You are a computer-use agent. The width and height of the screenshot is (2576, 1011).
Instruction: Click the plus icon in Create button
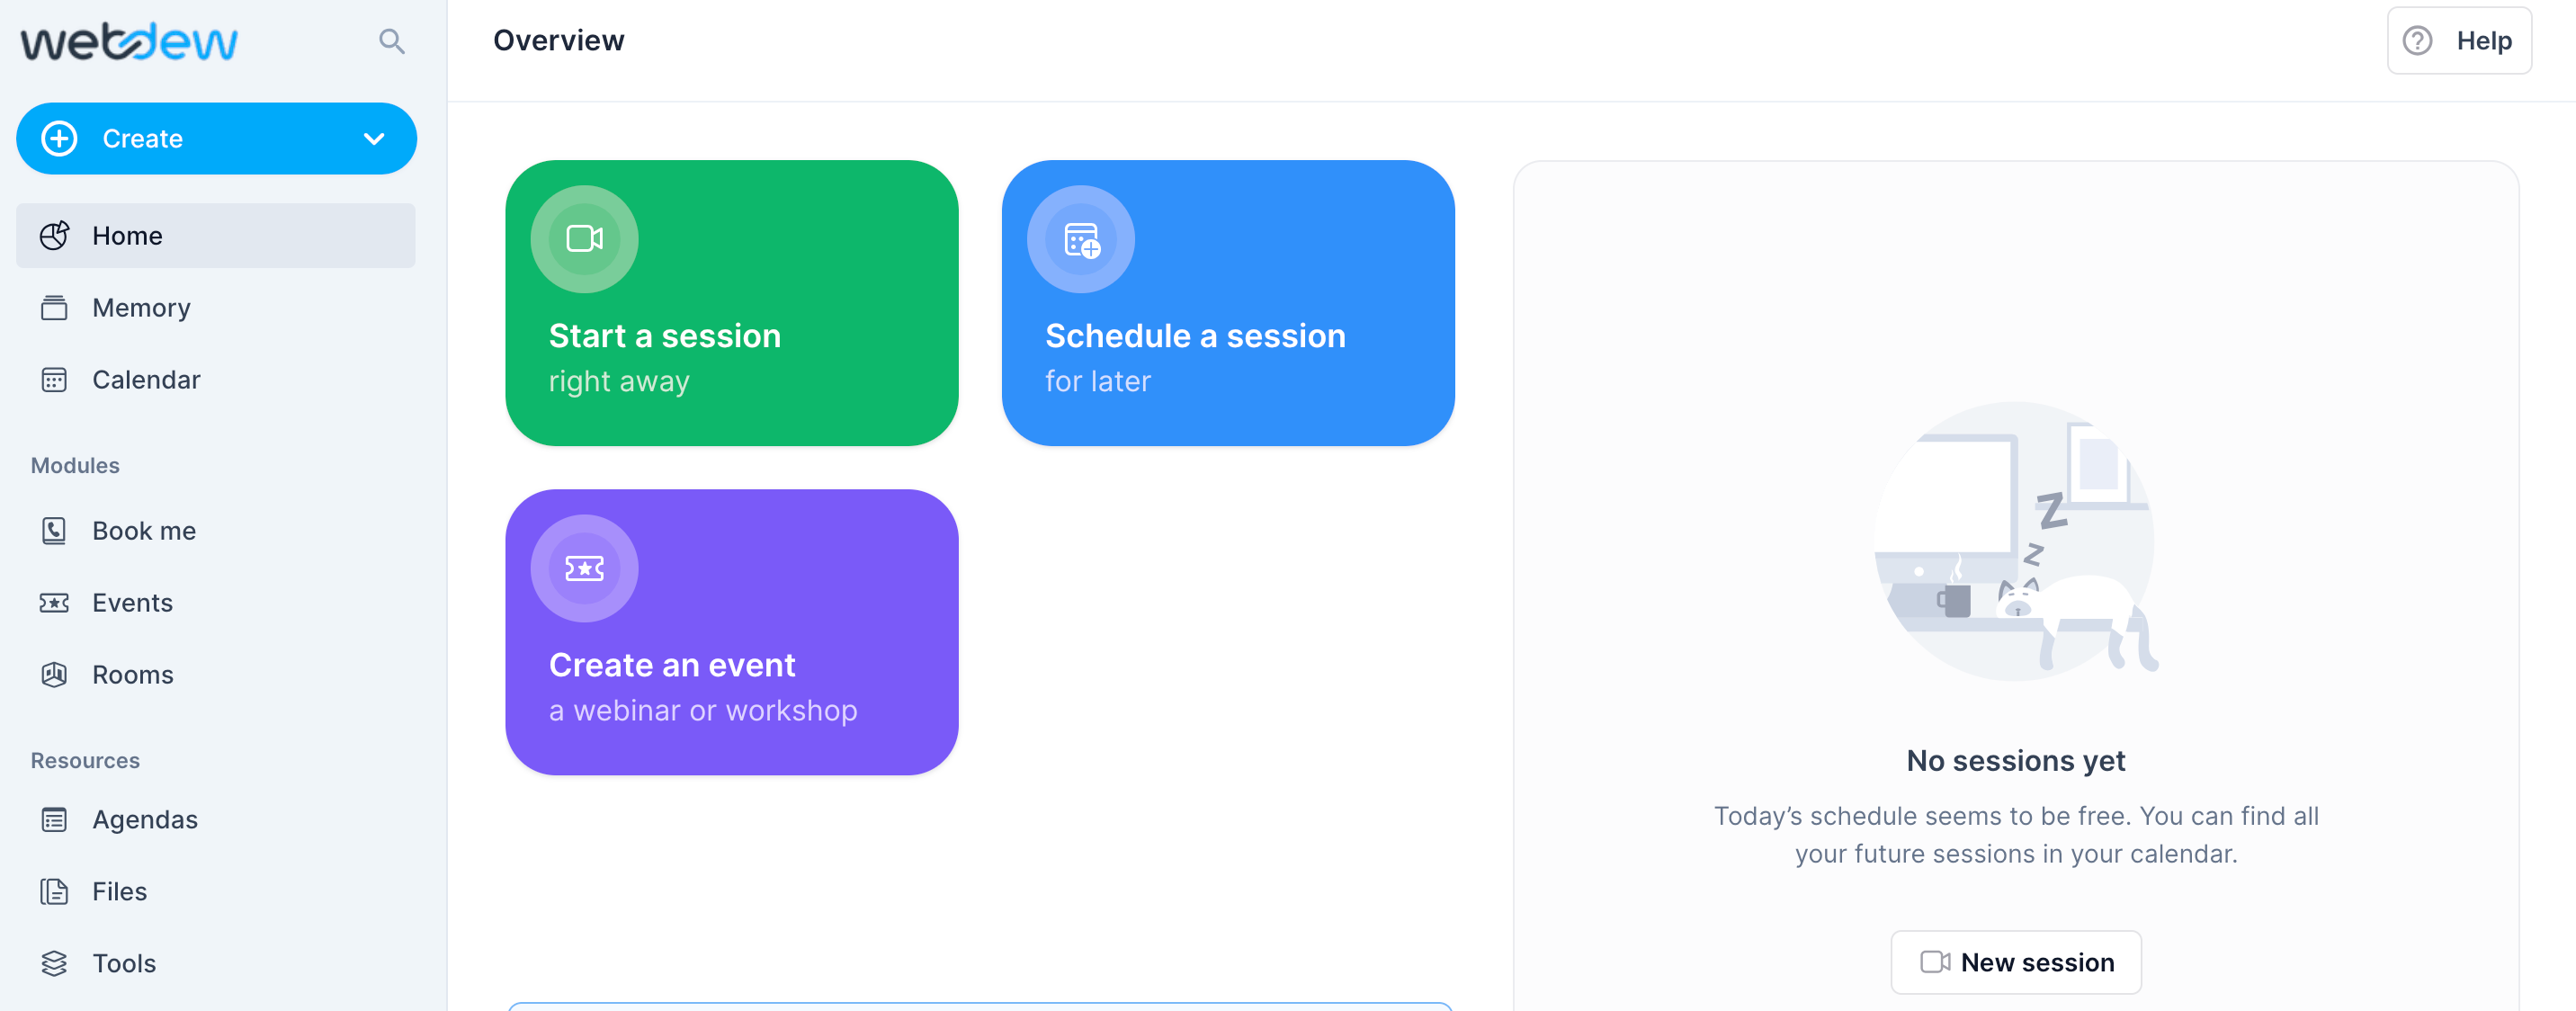point(59,138)
